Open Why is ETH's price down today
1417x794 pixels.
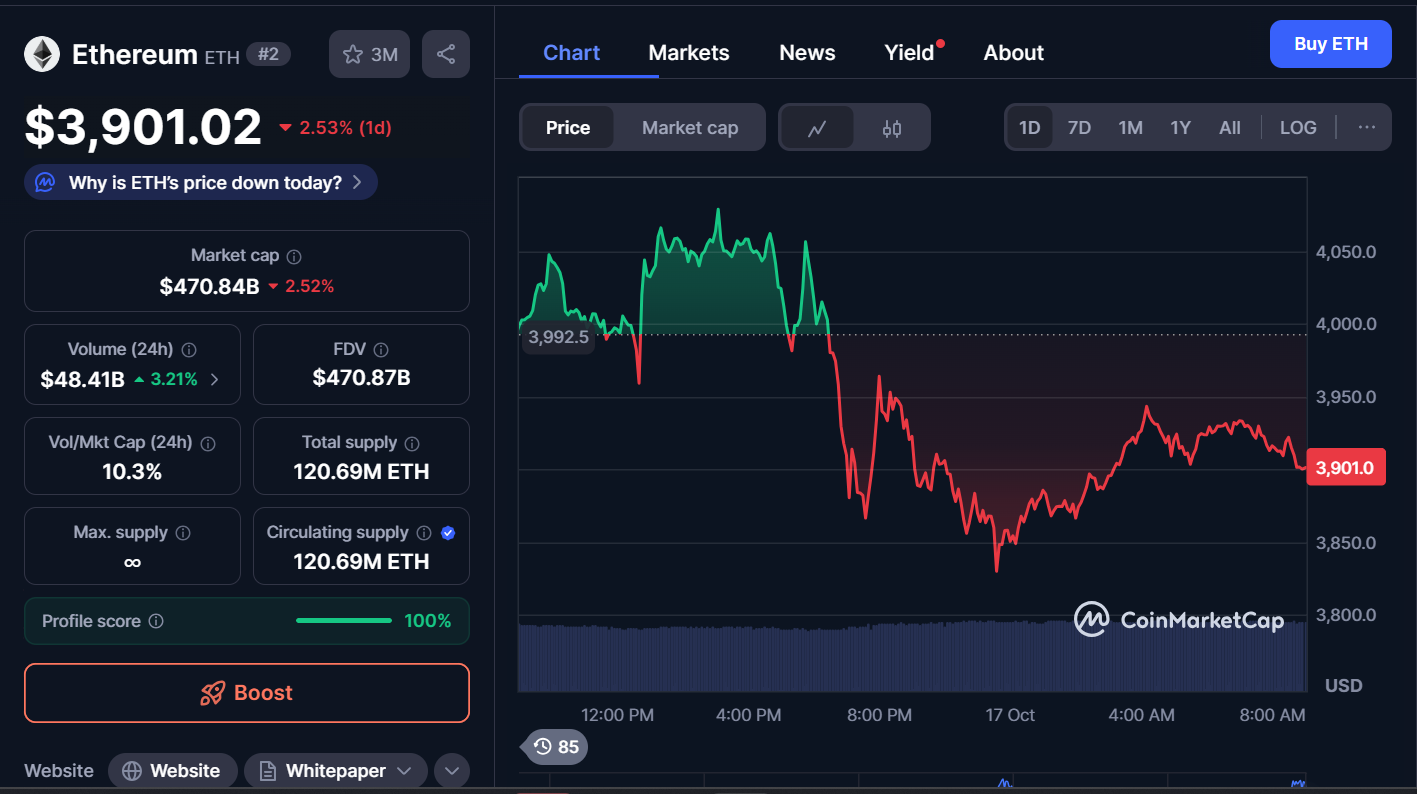click(201, 183)
